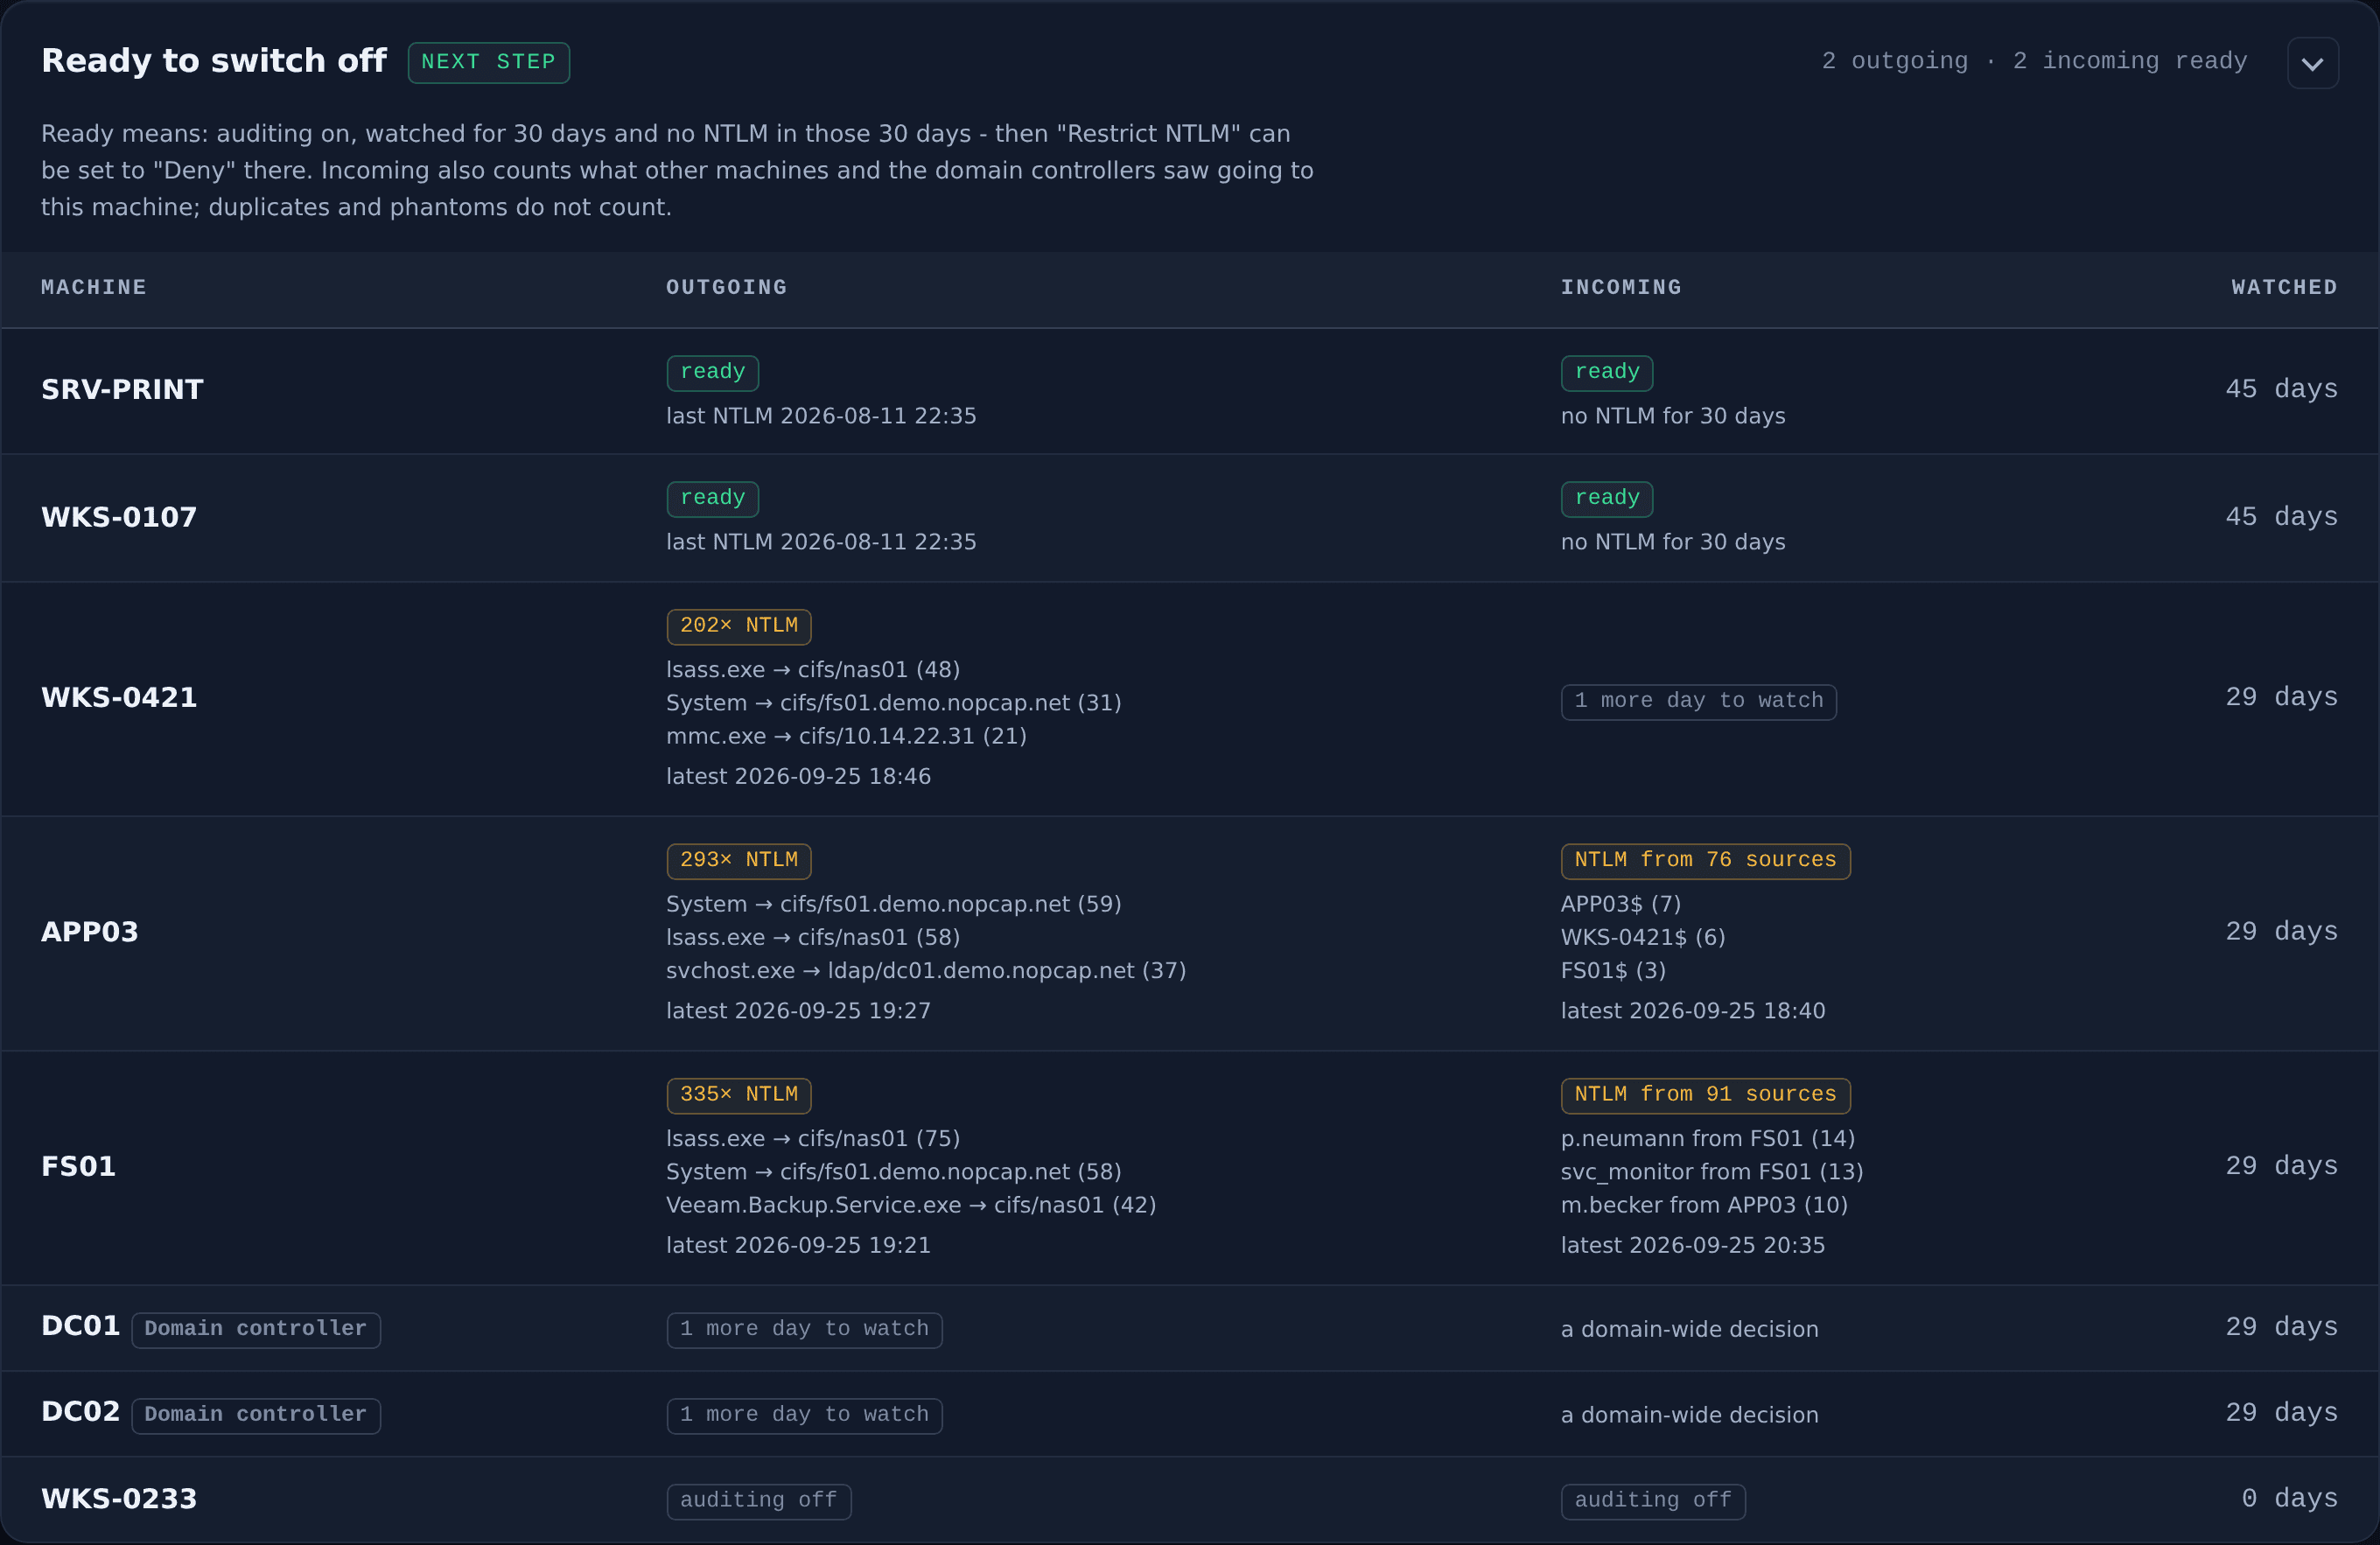2380x1545 pixels.
Task: Click 'NTLM from 91 sources' badge
Action: [1706, 1096]
